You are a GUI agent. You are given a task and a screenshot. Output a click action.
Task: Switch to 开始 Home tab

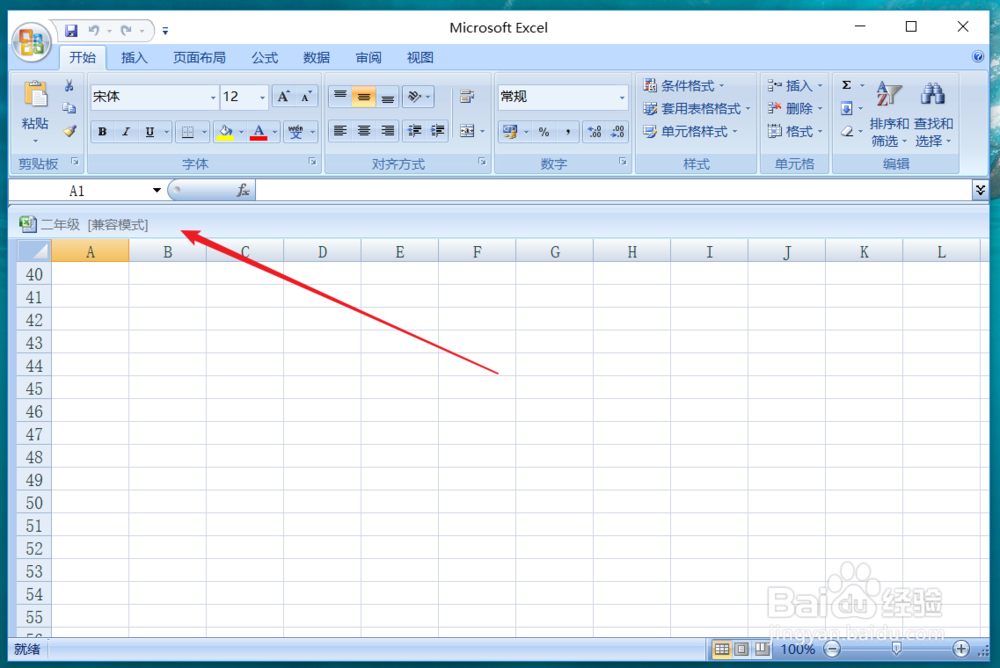coord(82,57)
